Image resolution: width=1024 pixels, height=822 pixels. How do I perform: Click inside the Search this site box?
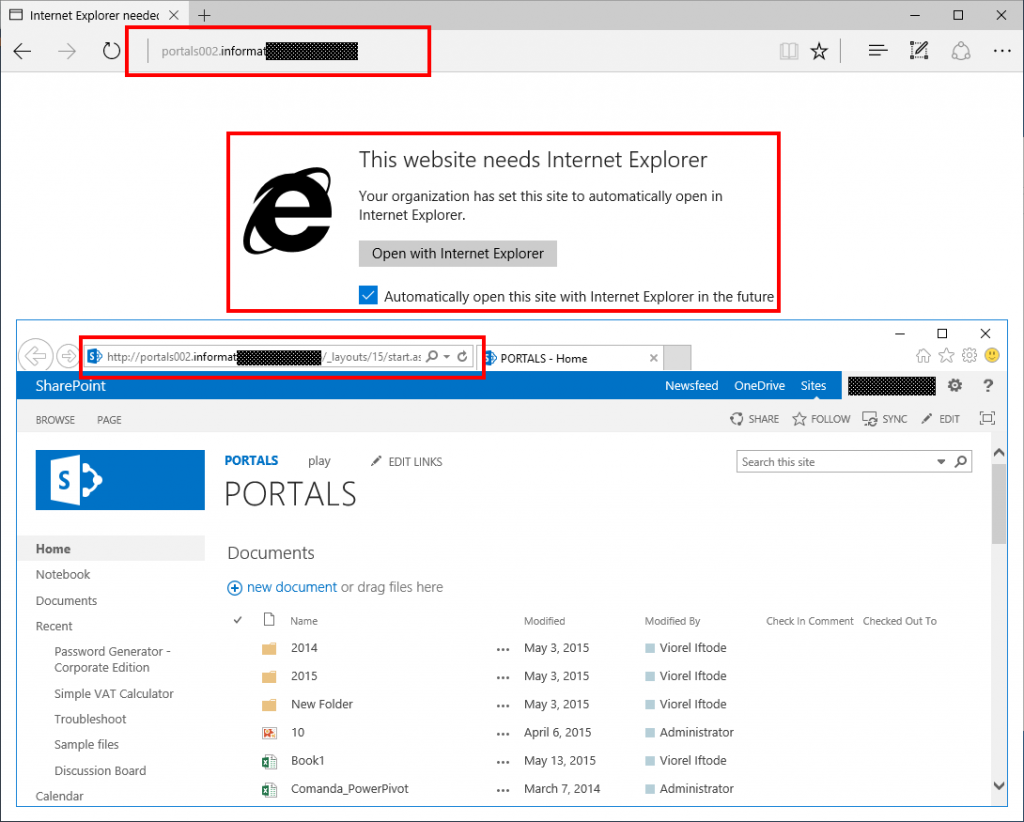point(830,461)
